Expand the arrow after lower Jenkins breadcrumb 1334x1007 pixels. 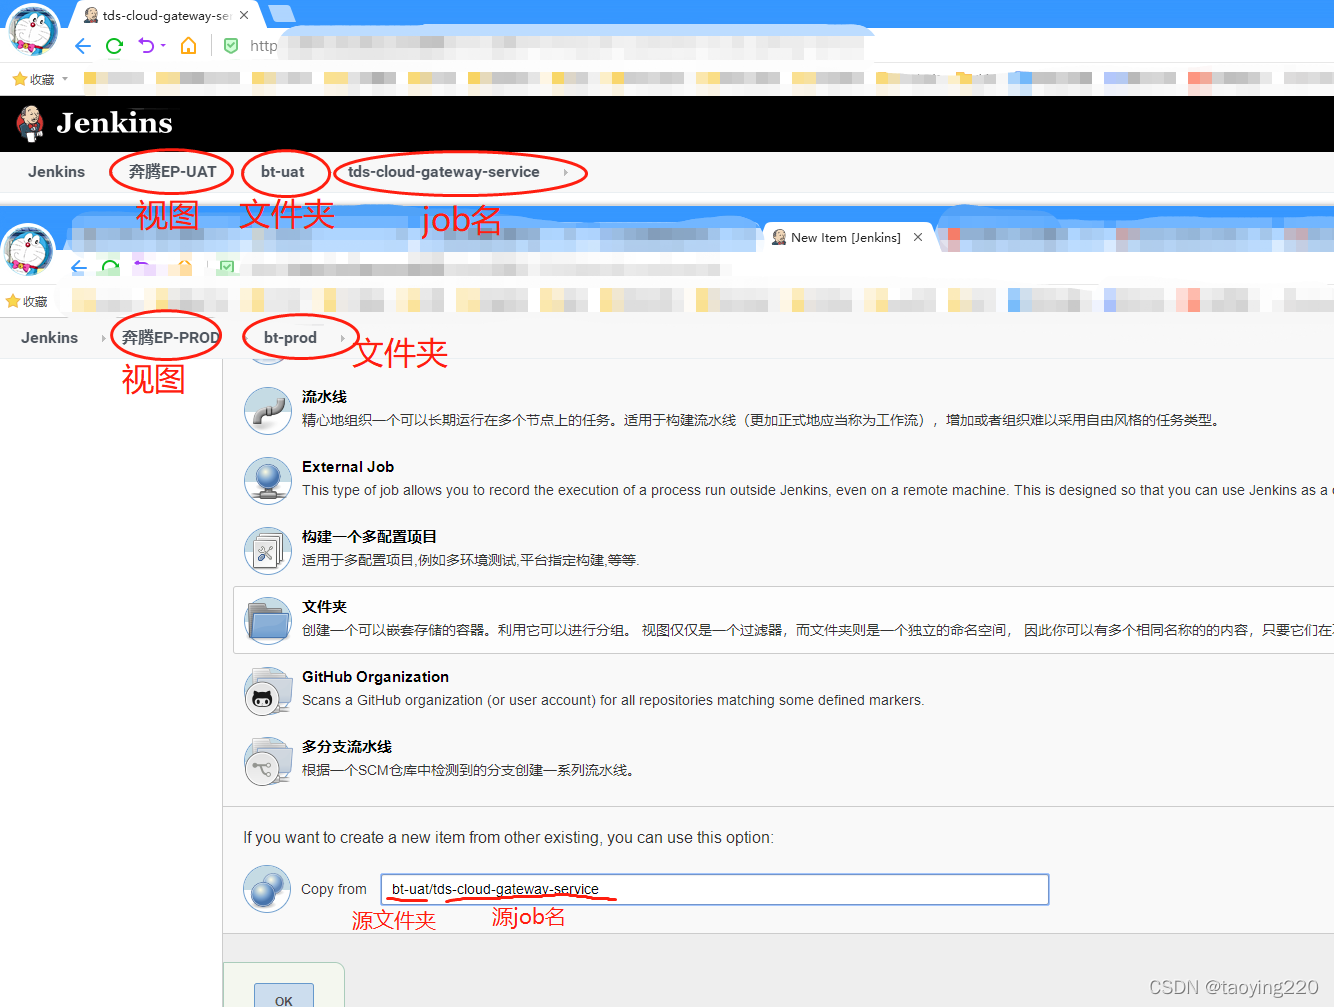pyautogui.click(x=104, y=338)
